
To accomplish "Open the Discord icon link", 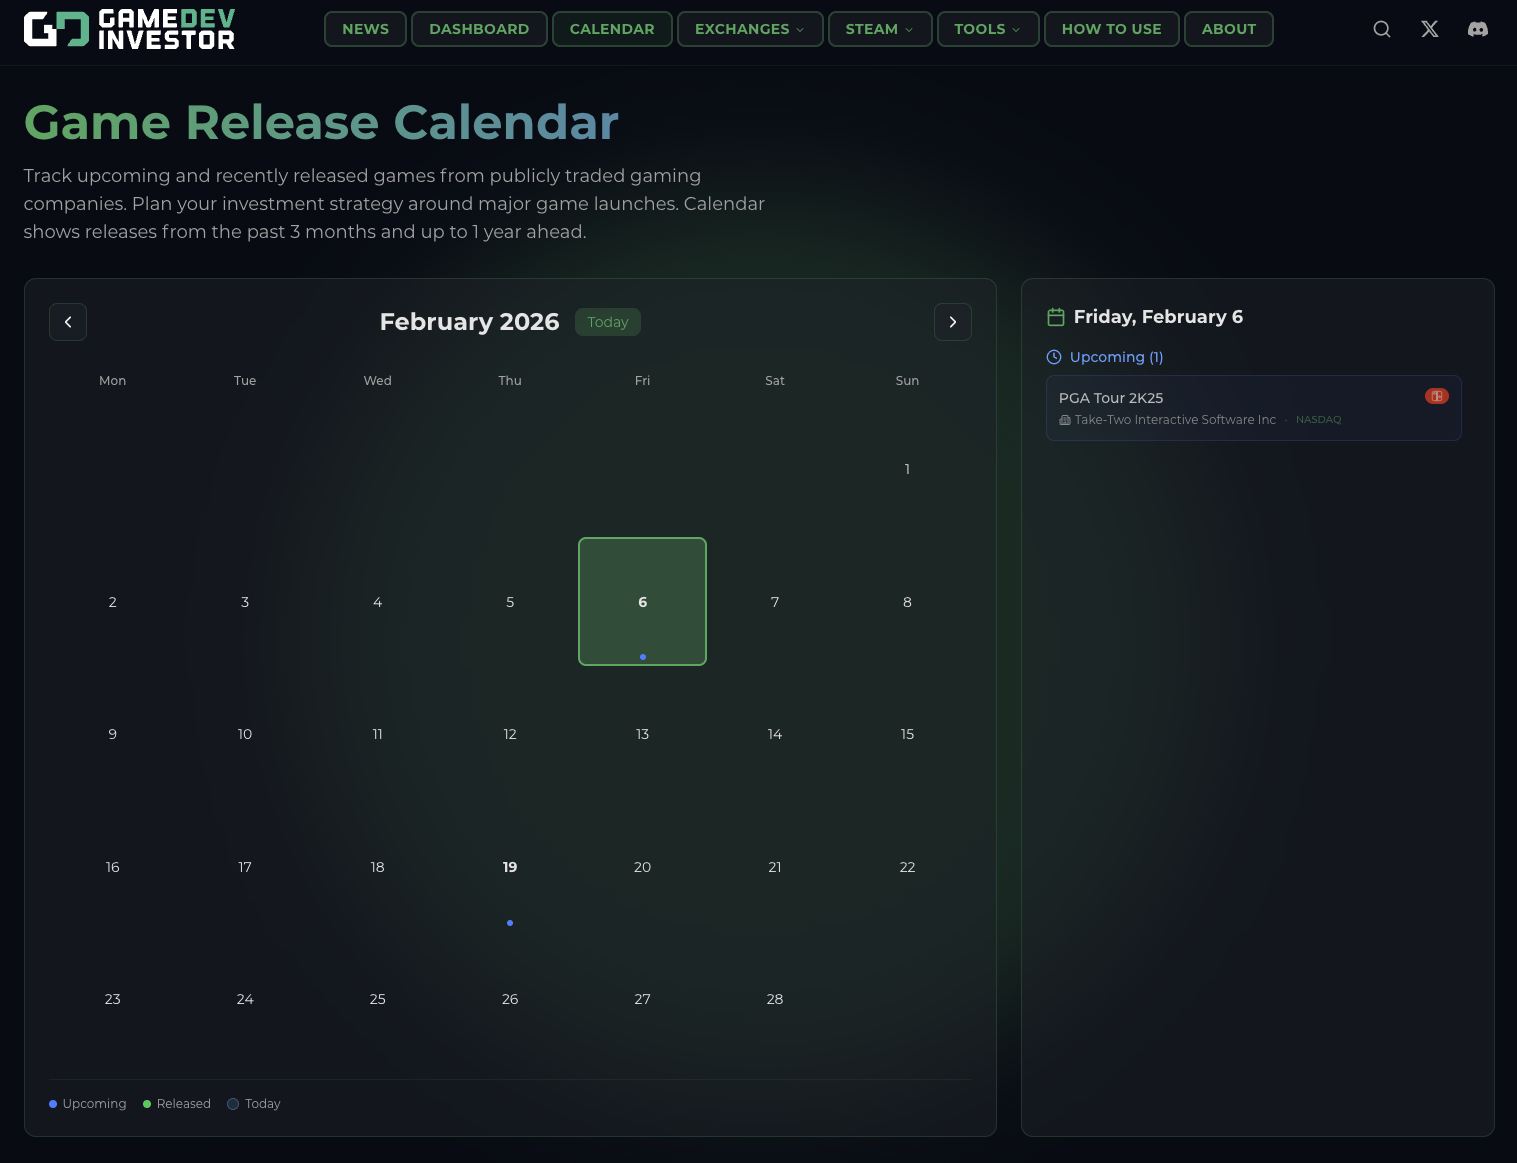I will (x=1478, y=29).
